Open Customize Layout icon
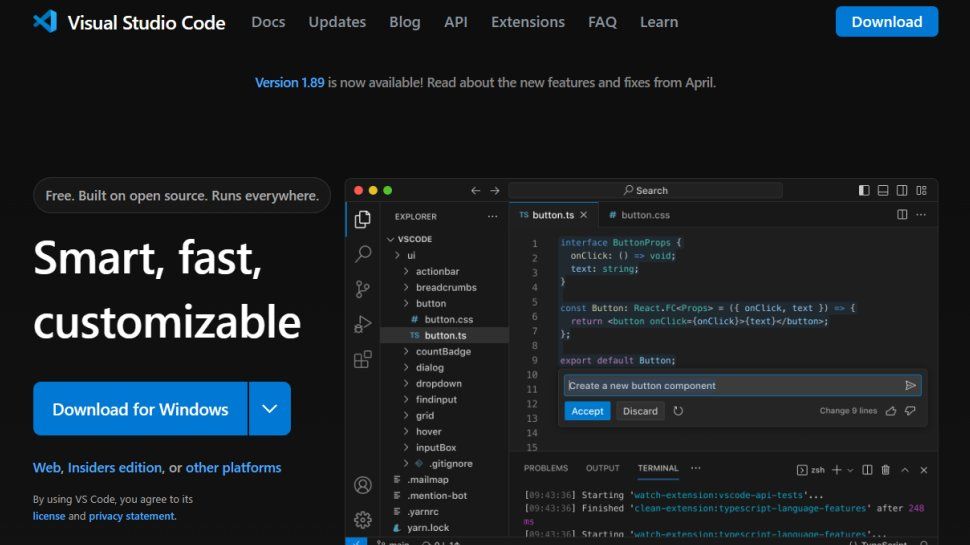The height and width of the screenshot is (545, 970). pyautogui.click(x=921, y=191)
